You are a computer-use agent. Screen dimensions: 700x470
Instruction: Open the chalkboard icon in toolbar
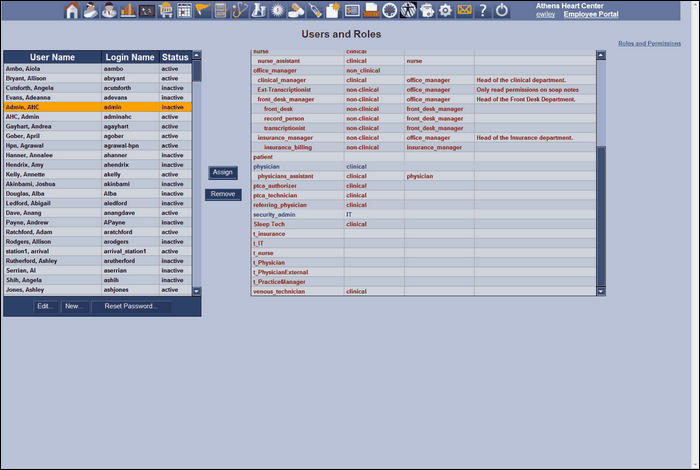[x=147, y=11]
